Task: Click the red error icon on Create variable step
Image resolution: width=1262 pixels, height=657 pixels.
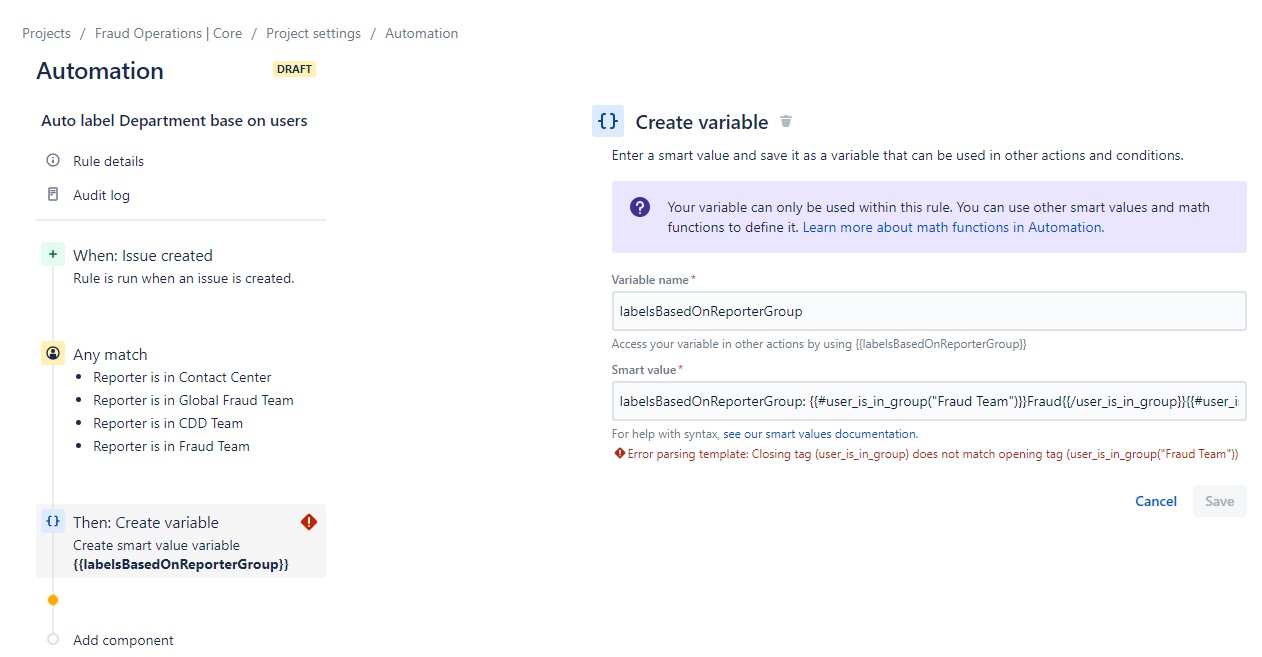Action: point(308,522)
